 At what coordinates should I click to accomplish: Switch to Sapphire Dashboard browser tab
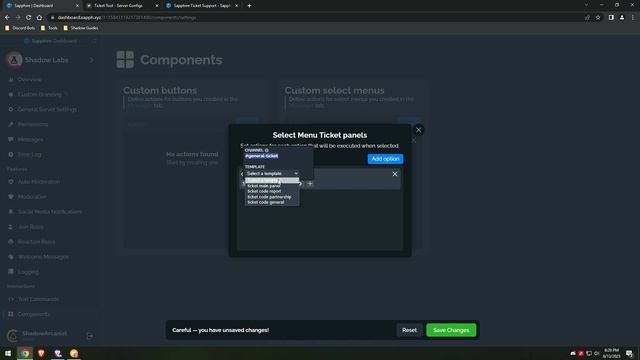tap(42, 6)
